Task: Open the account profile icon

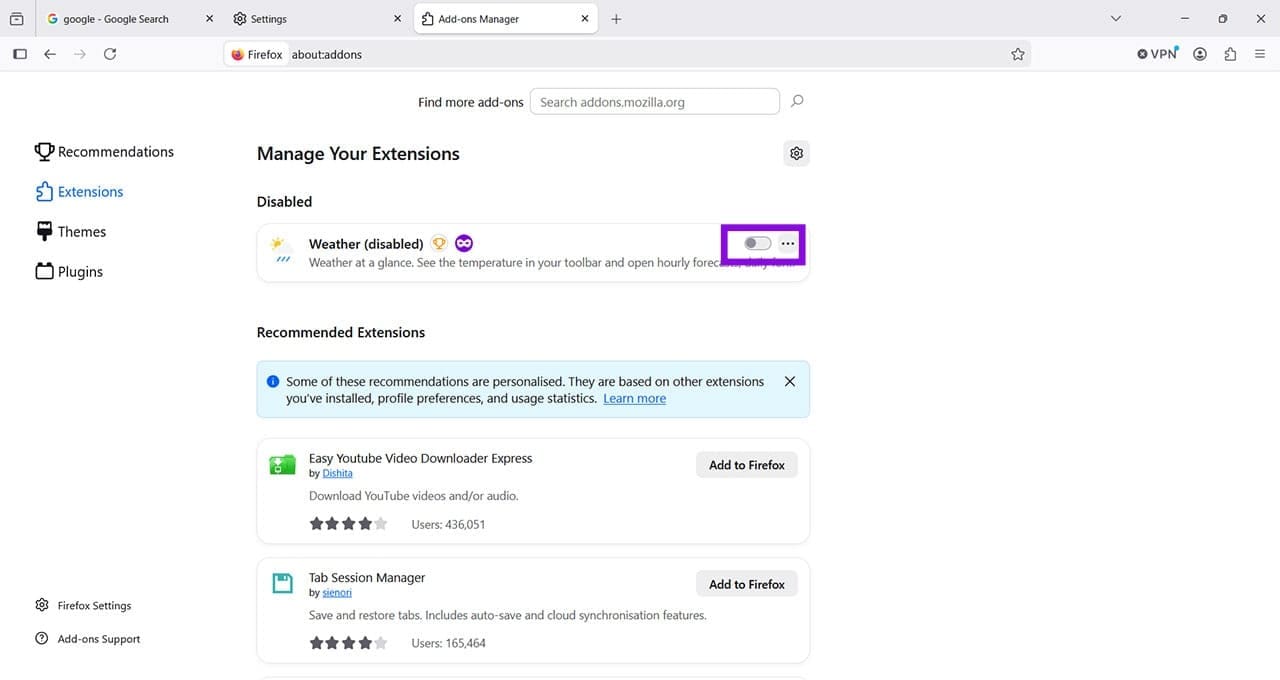Action: 1200,54
